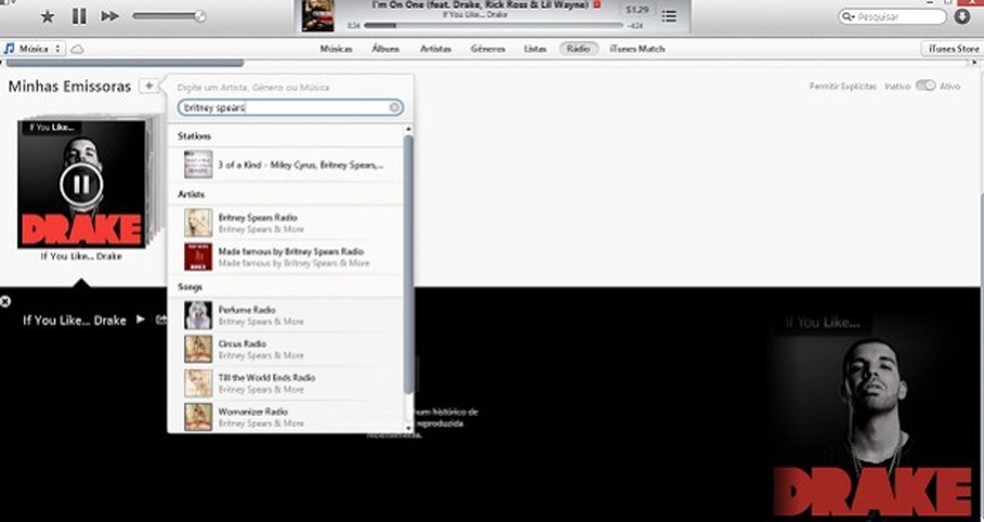Click the star favorite icon
Image resolution: width=984 pixels, height=522 pixels.
(x=47, y=16)
